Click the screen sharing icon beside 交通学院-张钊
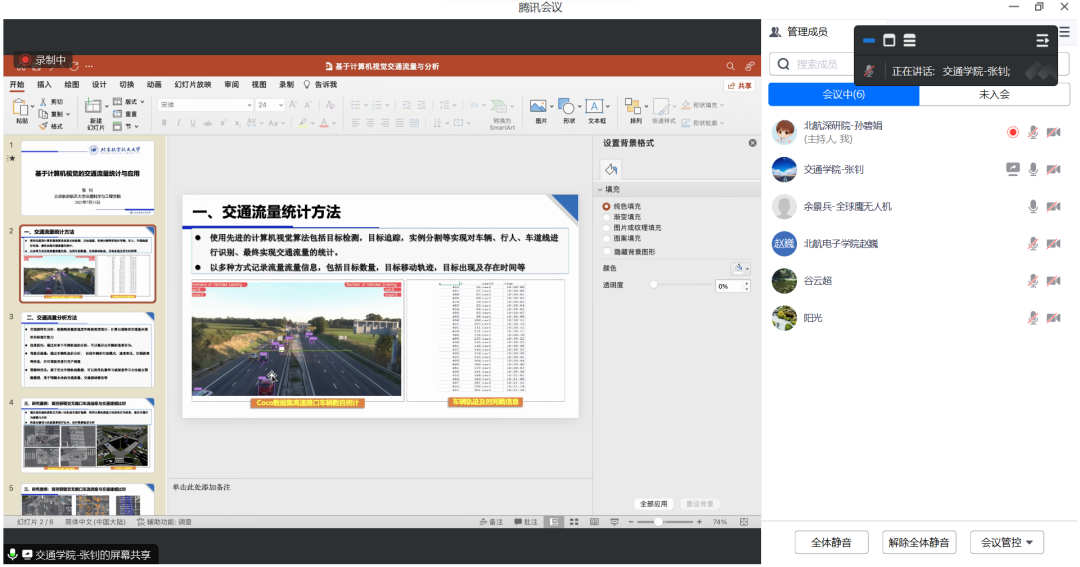1080x567 pixels. [x=1012, y=169]
